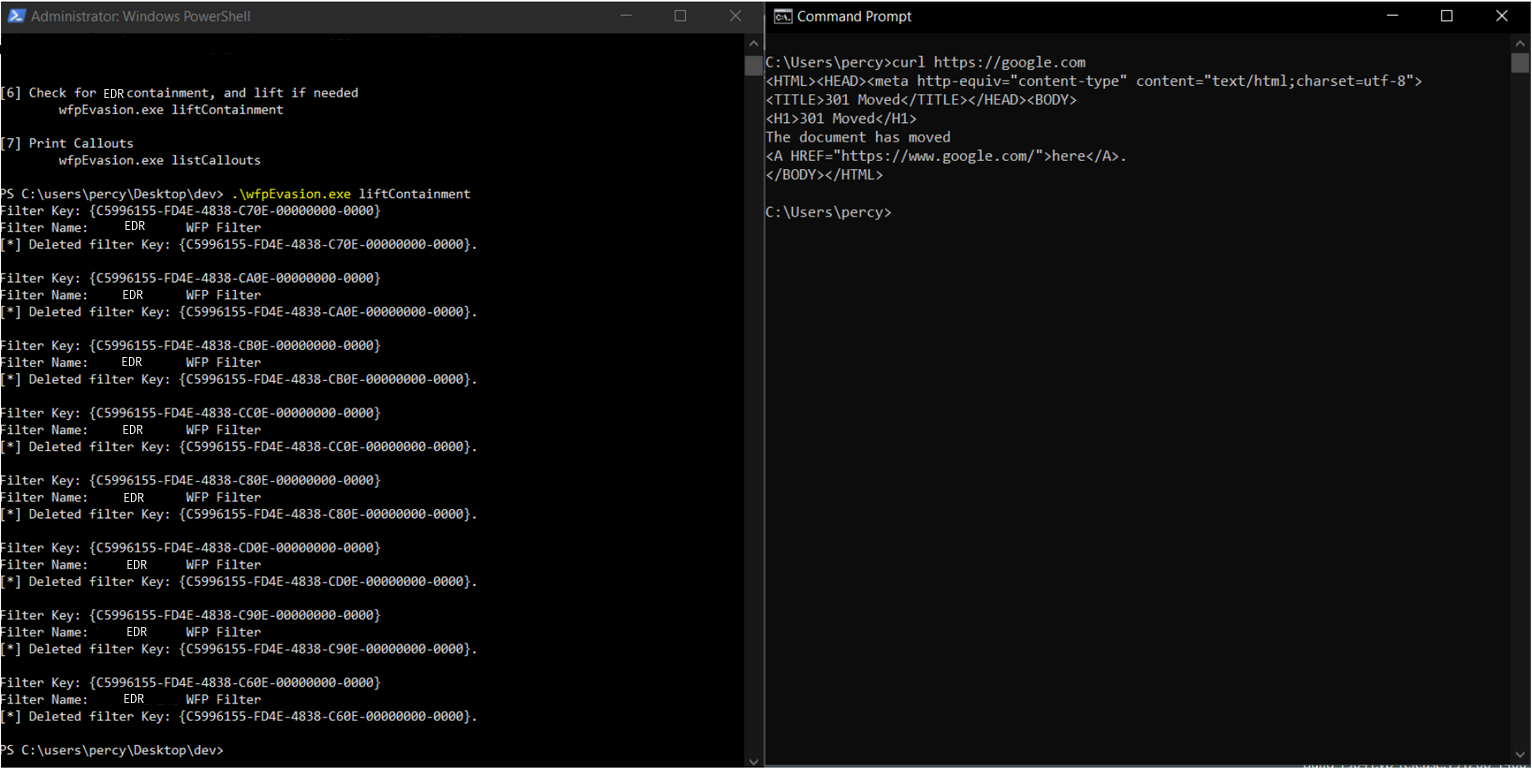Click the 'https://www.google.com/' HREF line

click(x=946, y=156)
